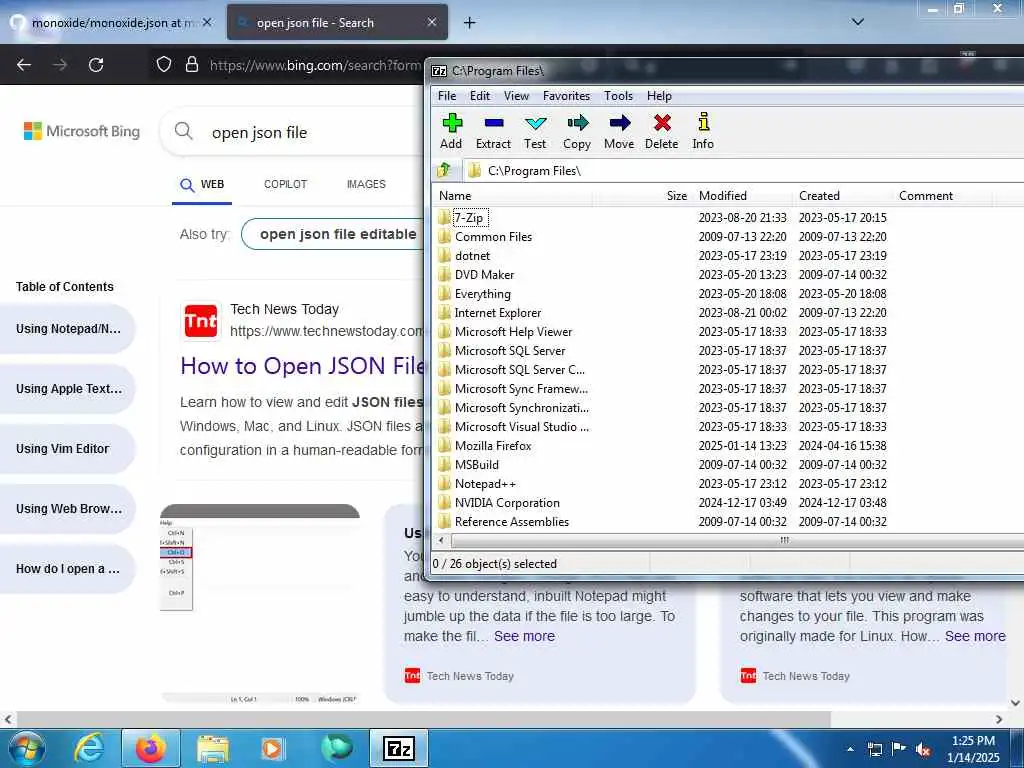The height and width of the screenshot is (768, 1024).
Task: Open a new browser tab
Action: point(470,23)
